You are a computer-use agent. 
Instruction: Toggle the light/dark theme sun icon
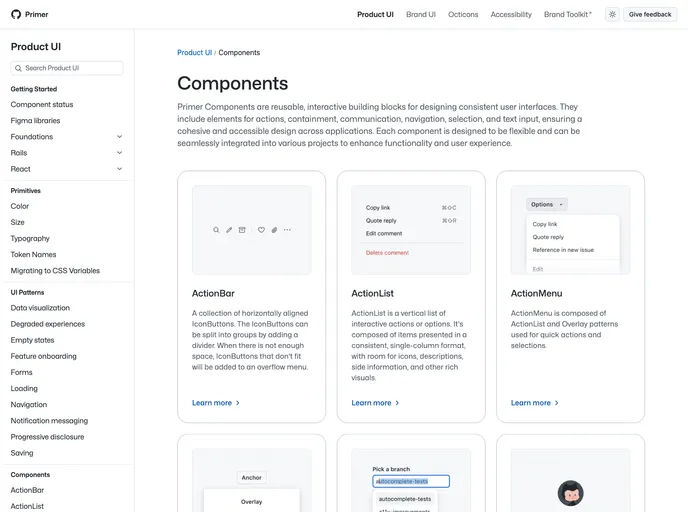click(612, 14)
